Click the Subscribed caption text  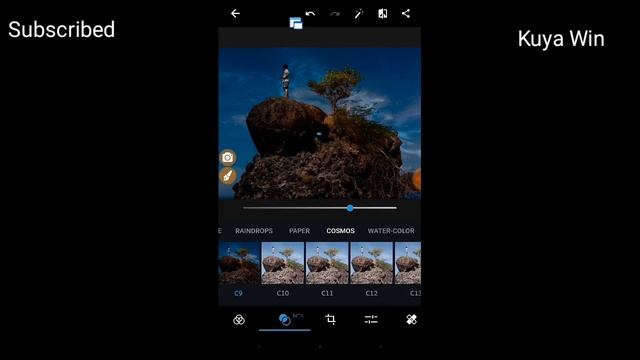pyautogui.click(x=62, y=30)
